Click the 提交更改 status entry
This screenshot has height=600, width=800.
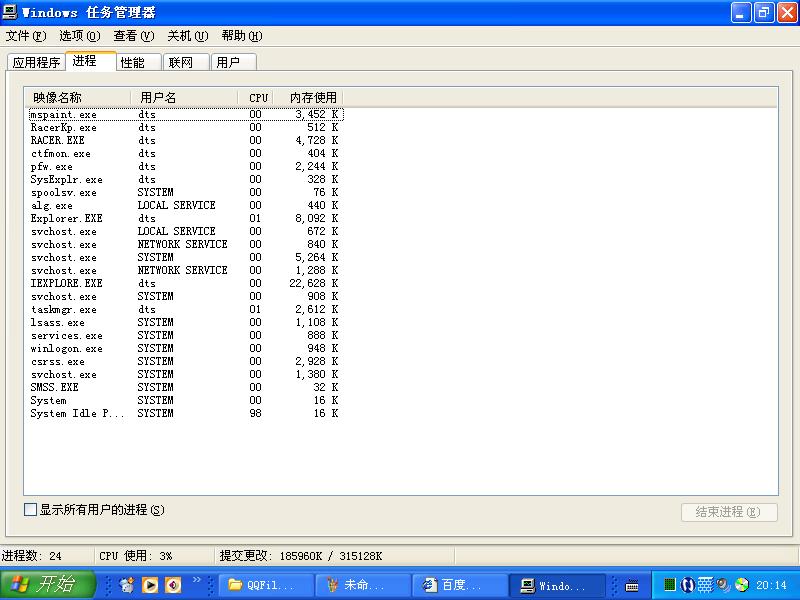point(301,556)
